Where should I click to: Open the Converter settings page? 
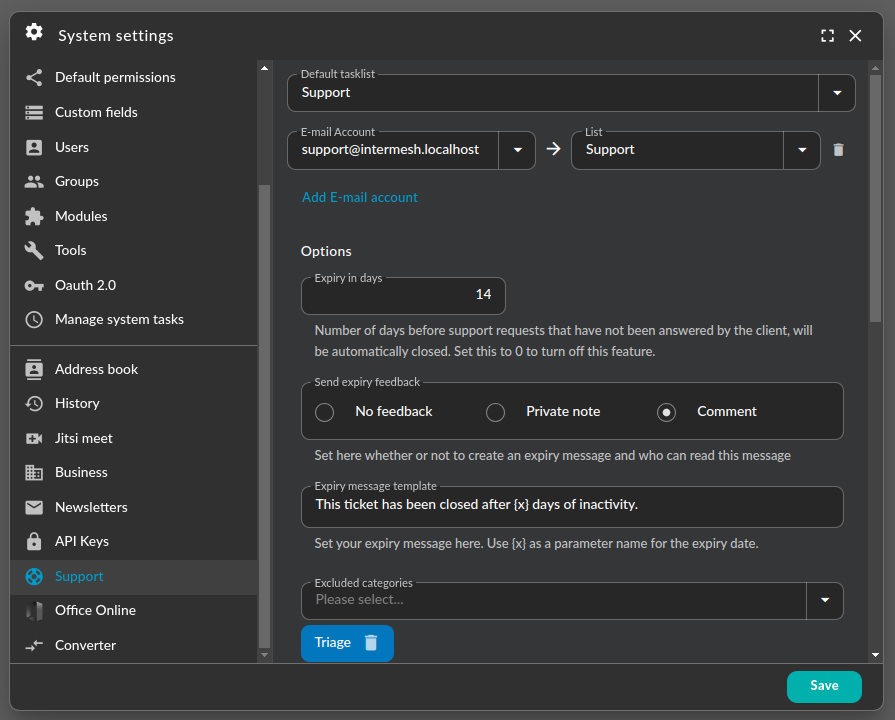[134, 645]
